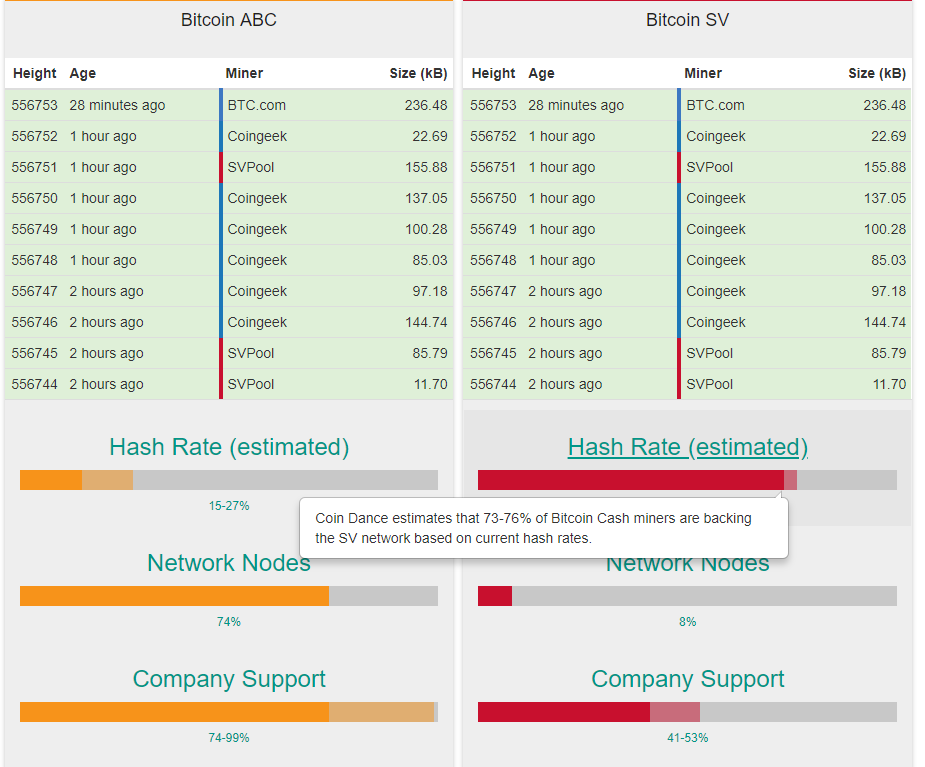Image resolution: width=925 pixels, height=767 pixels.
Task: Click the 74-99% label under Bitcoin ABC Company Support
Action: click(x=229, y=738)
